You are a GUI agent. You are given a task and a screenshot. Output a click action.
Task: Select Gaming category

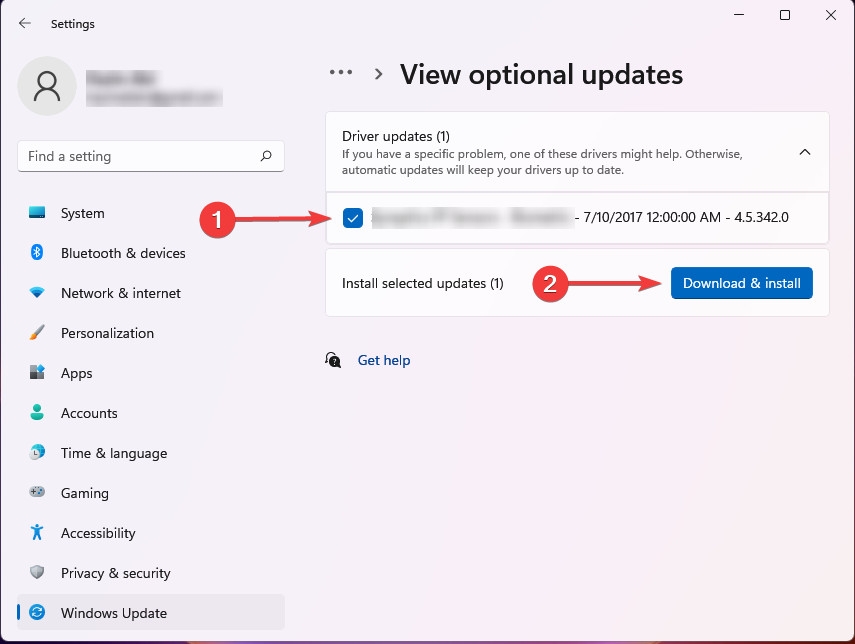click(150, 493)
